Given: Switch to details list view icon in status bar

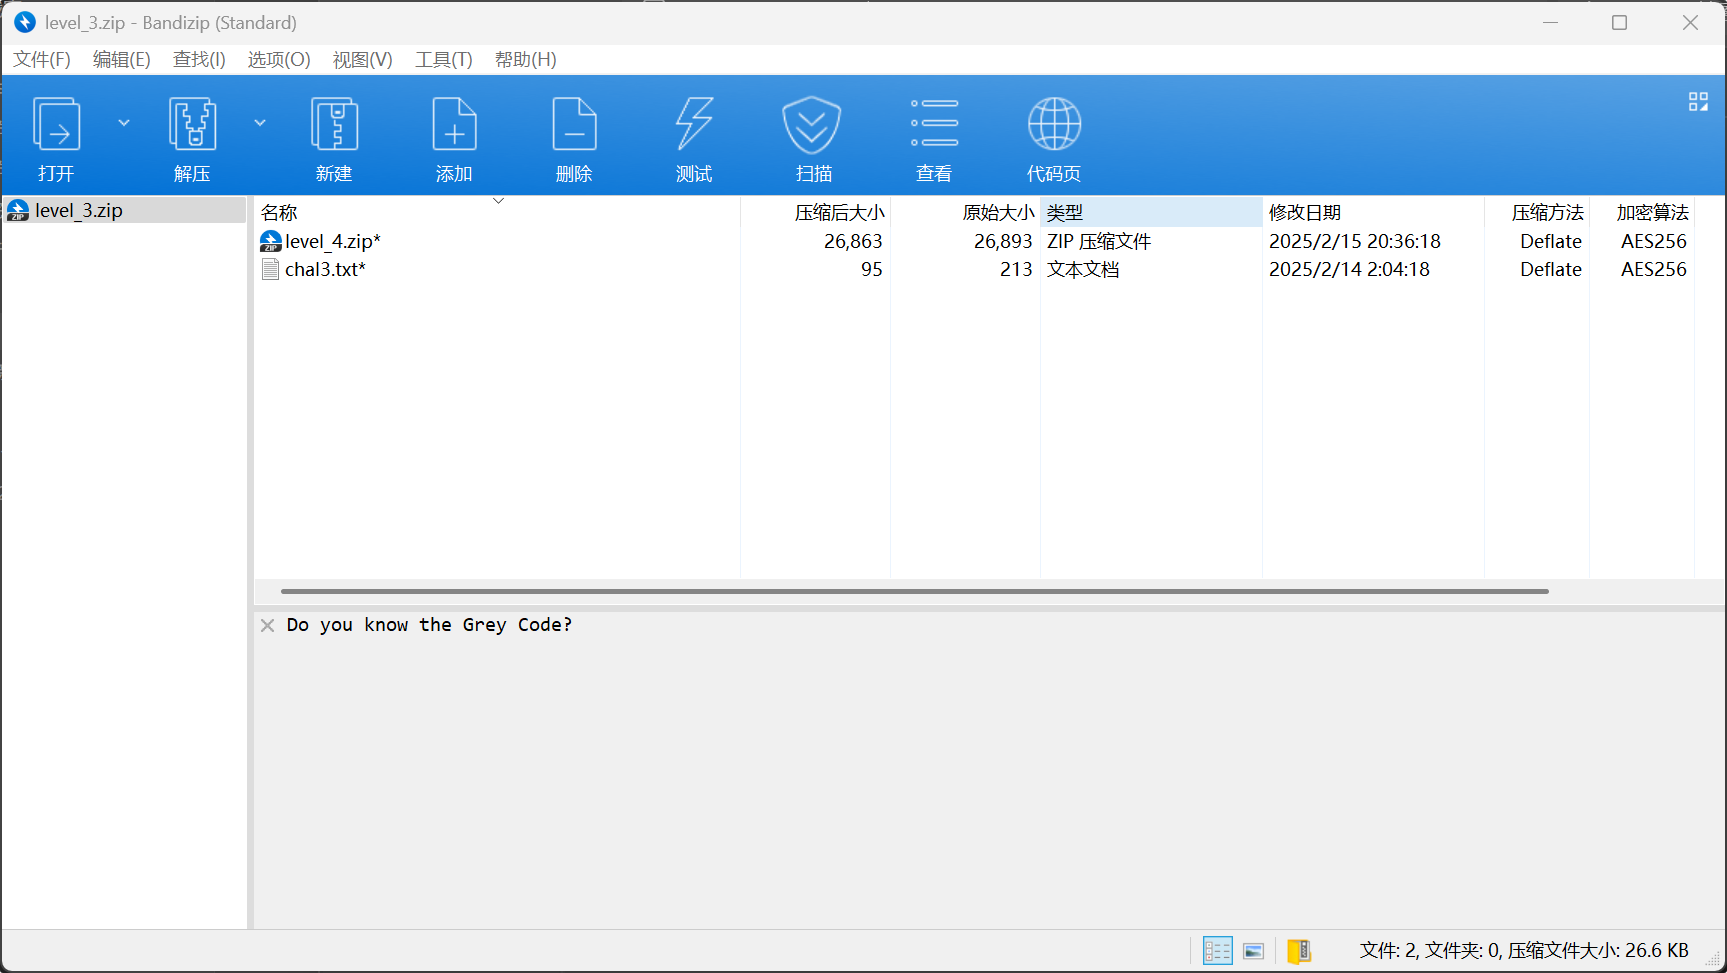Looking at the screenshot, I should (1217, 951).
